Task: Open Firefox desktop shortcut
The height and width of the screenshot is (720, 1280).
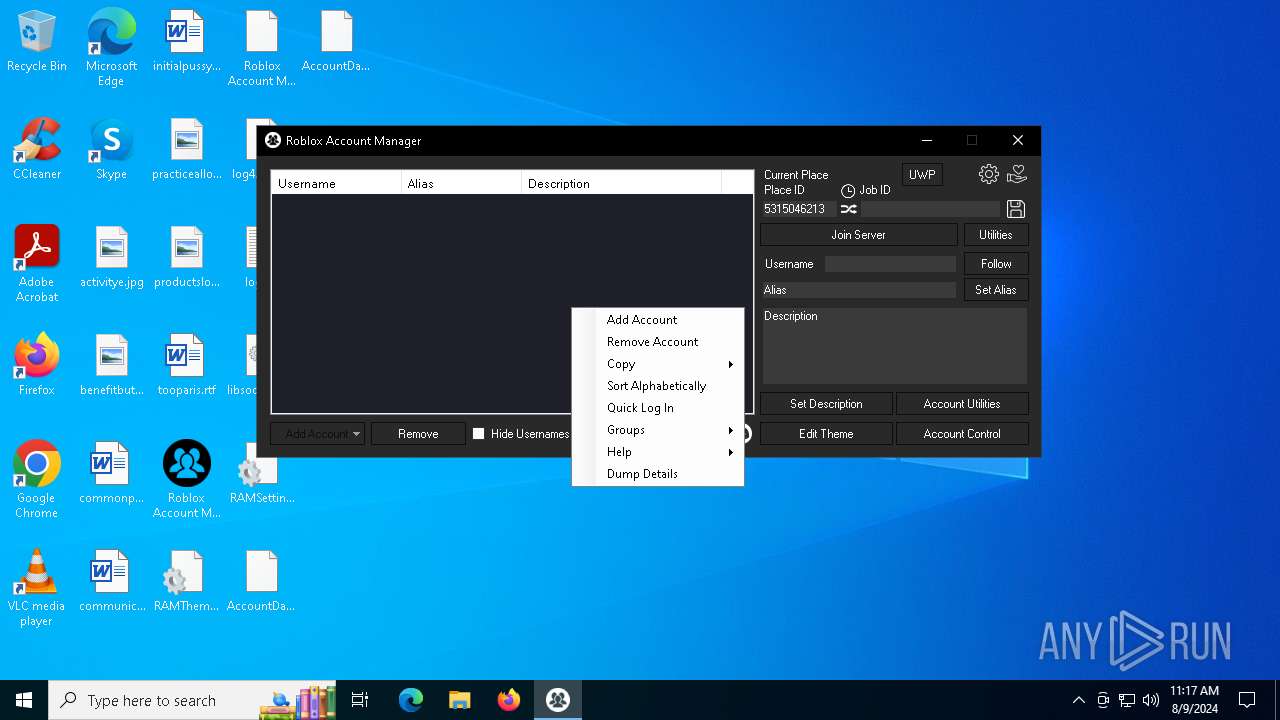Action: tap(37, 365)
